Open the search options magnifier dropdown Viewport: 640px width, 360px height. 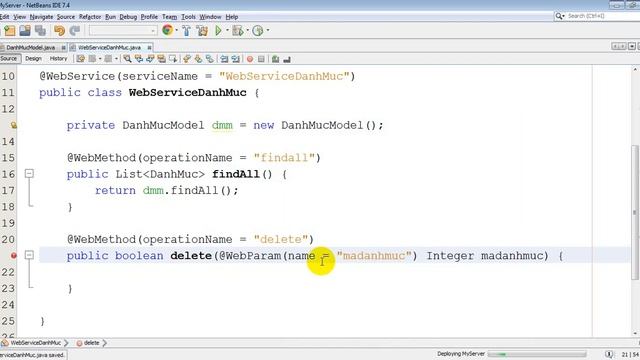click(x=560, y=16)
